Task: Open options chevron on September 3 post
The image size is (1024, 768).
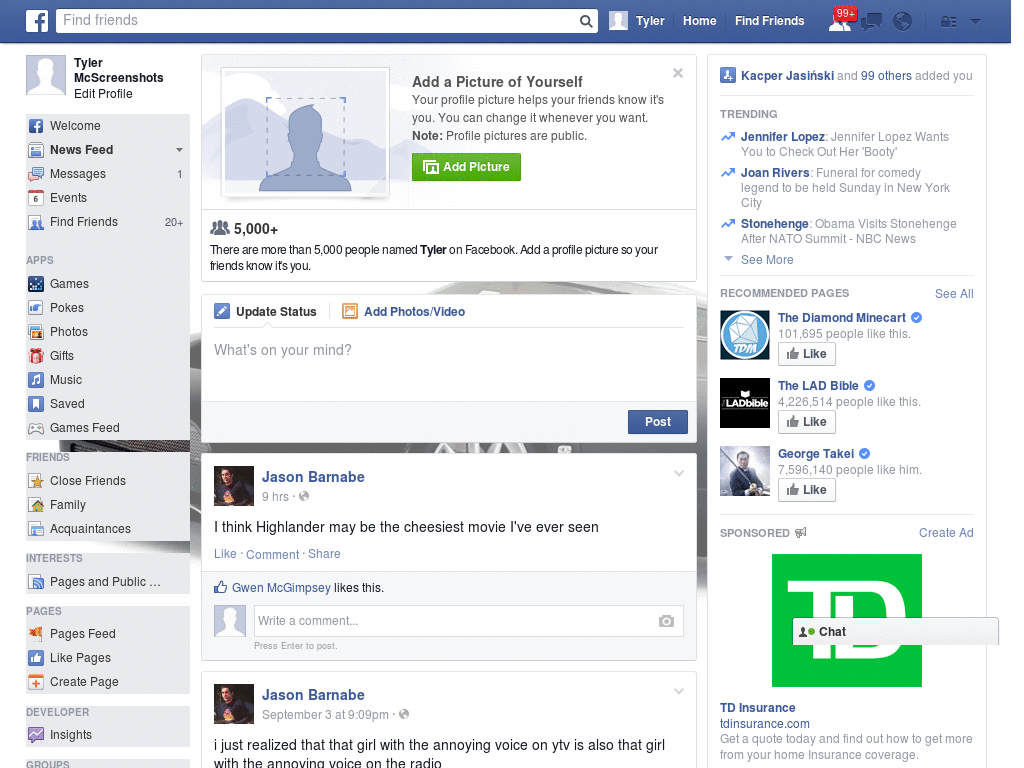Action: coord(679,691)
